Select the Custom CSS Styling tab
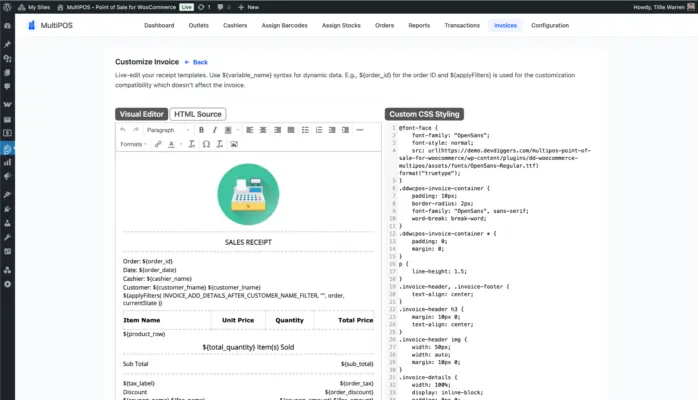Viewport: 698px width, 400px height. [424, 114]
